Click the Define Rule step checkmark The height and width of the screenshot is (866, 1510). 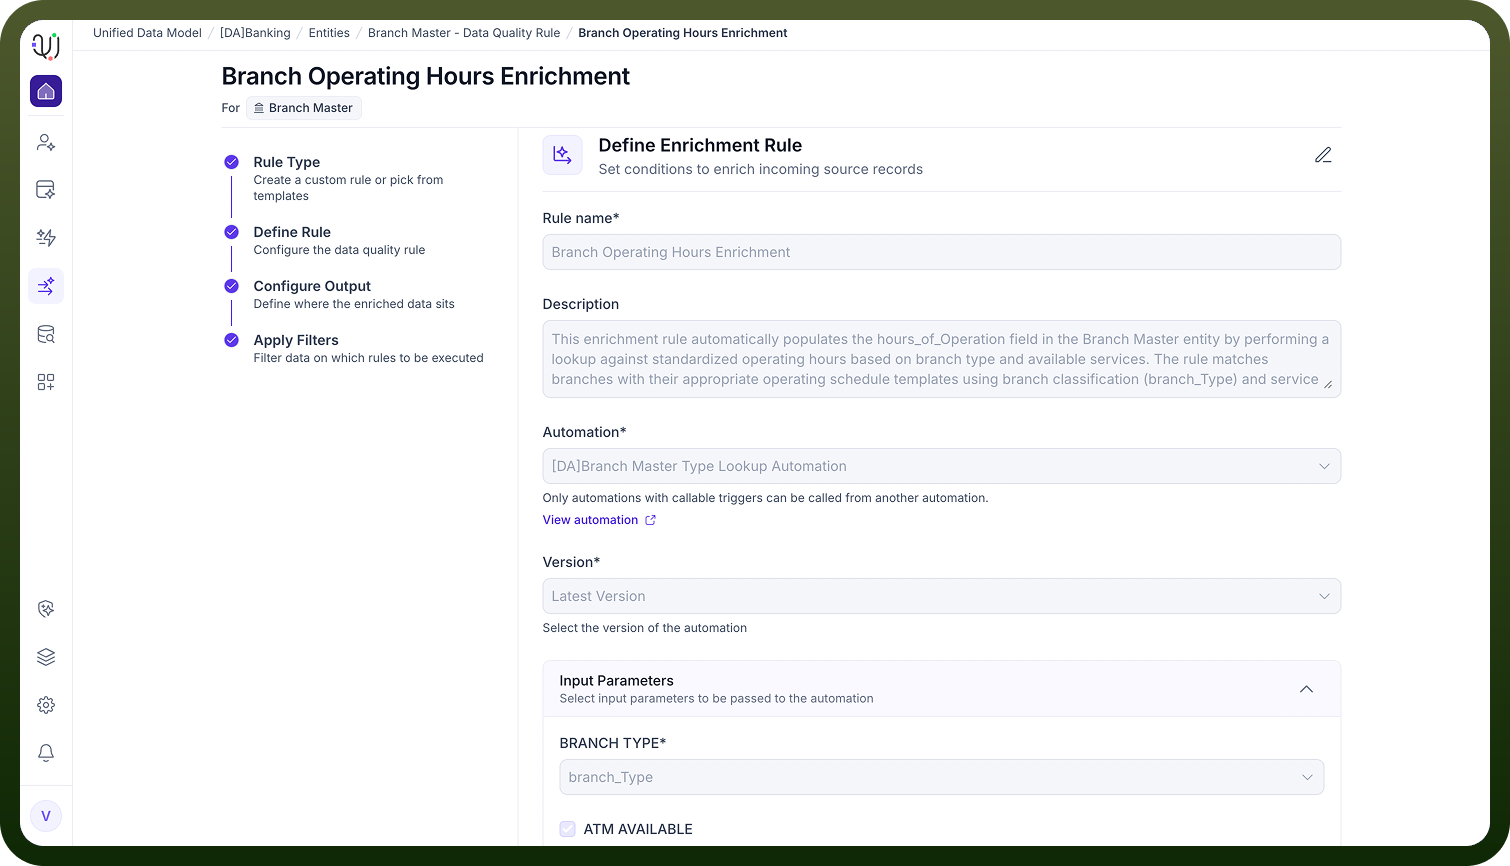tap(231, 232)
